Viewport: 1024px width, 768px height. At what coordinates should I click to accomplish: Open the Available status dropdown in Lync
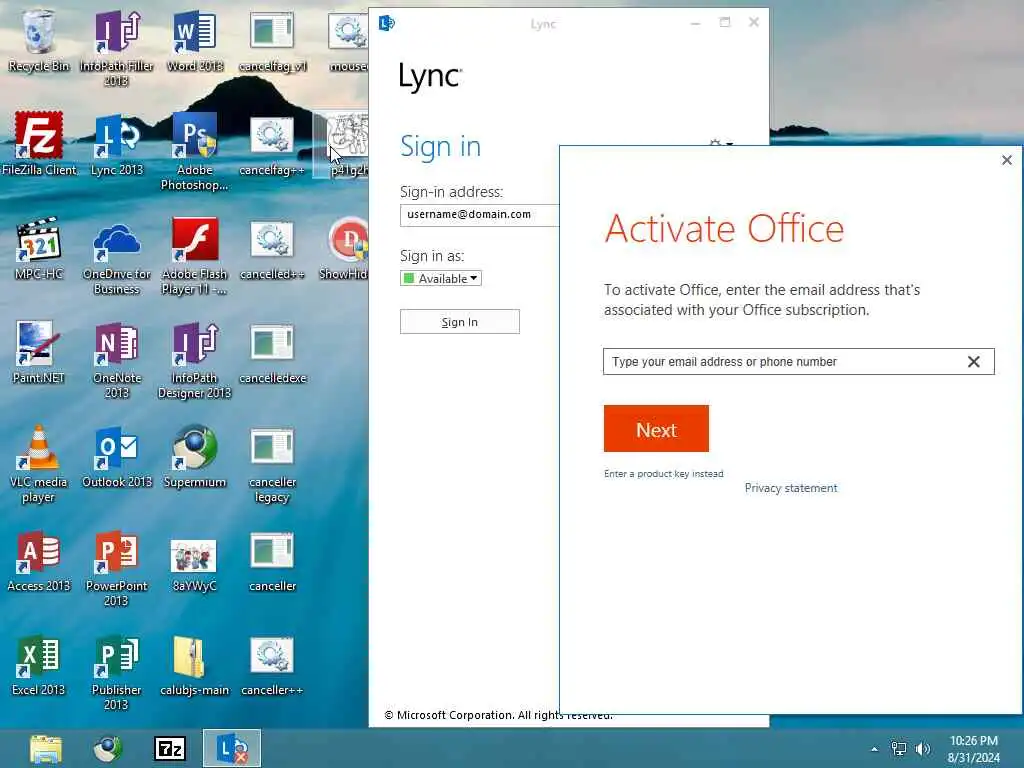(x=441, y=278)
